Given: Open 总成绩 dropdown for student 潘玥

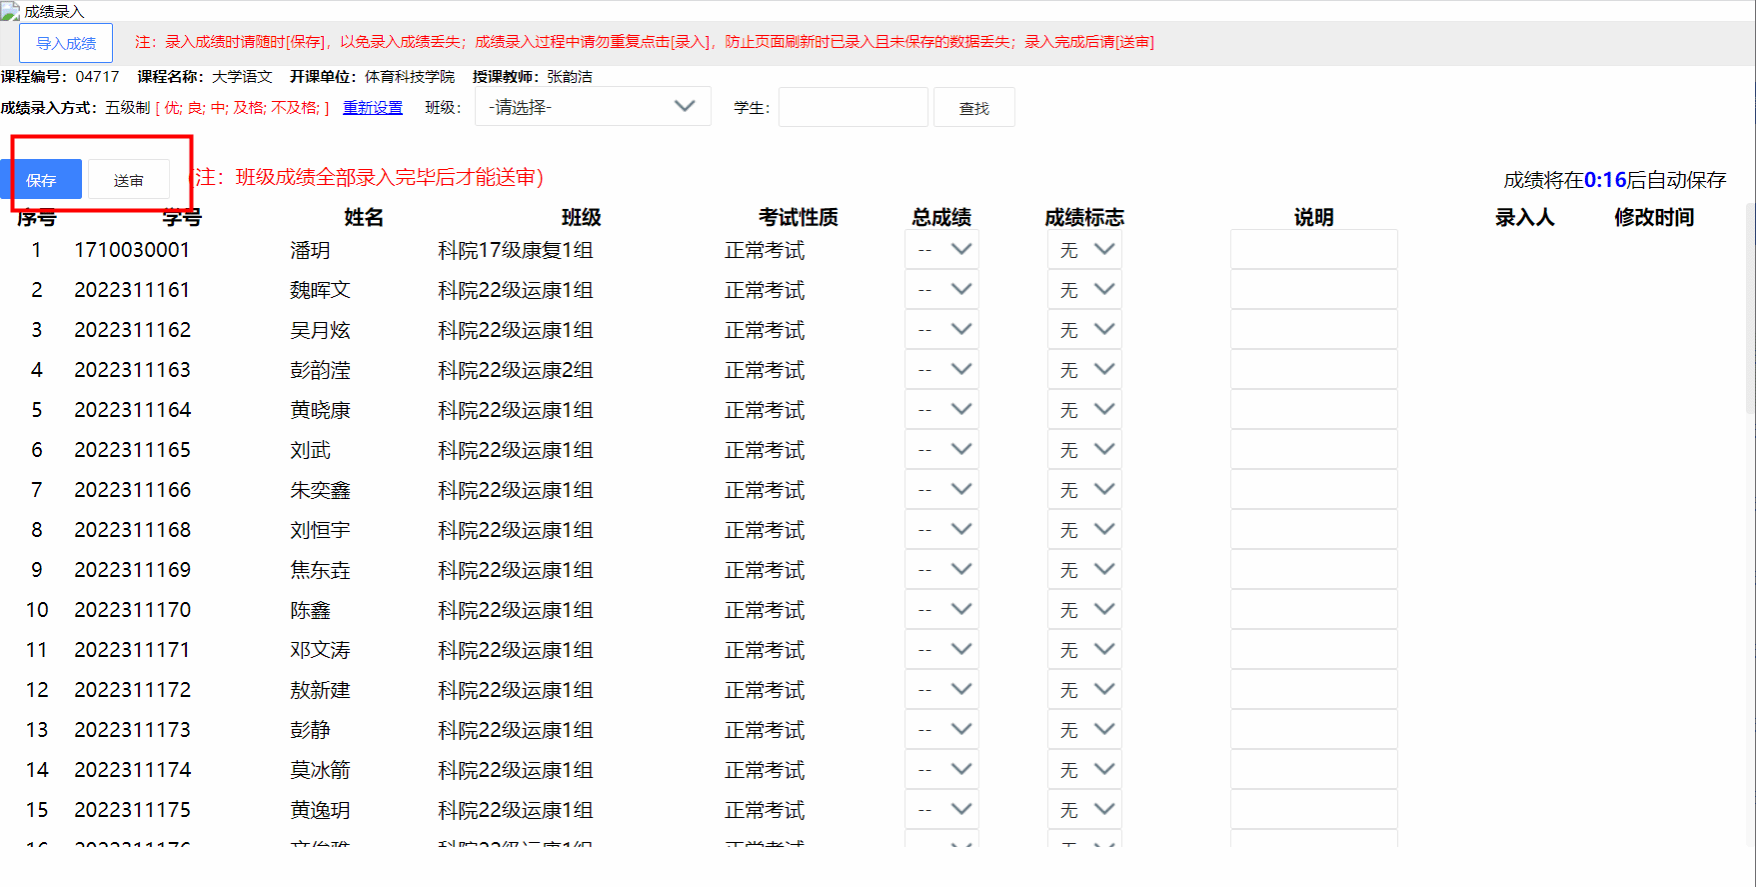Looking at the screenshot, I should point(942,250).
